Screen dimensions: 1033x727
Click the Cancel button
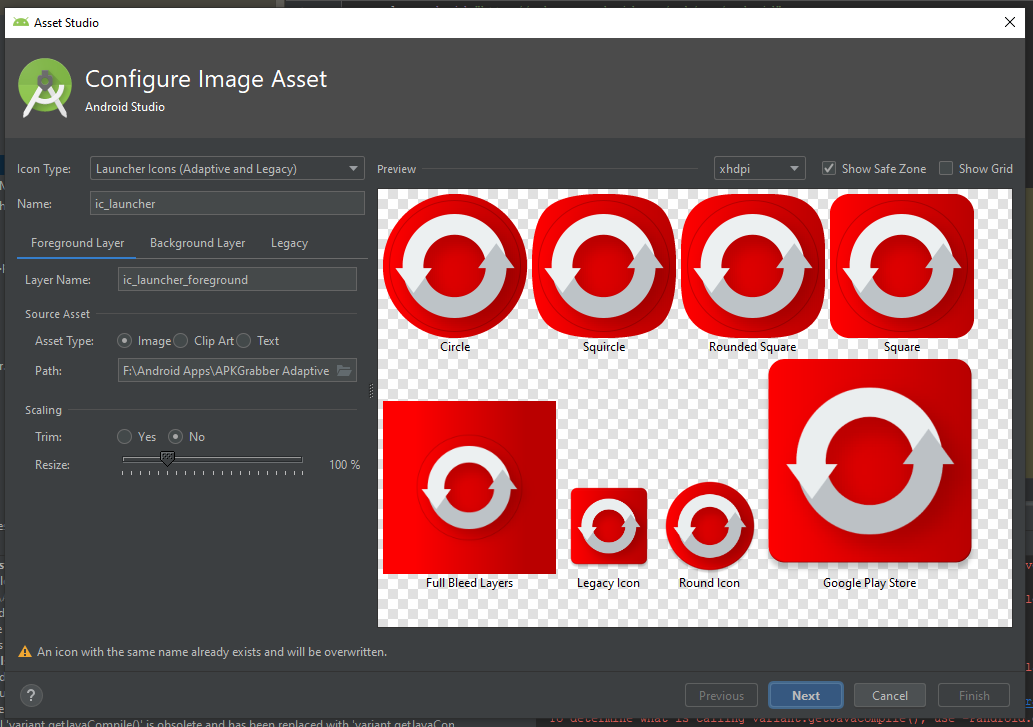pos(889,695)
